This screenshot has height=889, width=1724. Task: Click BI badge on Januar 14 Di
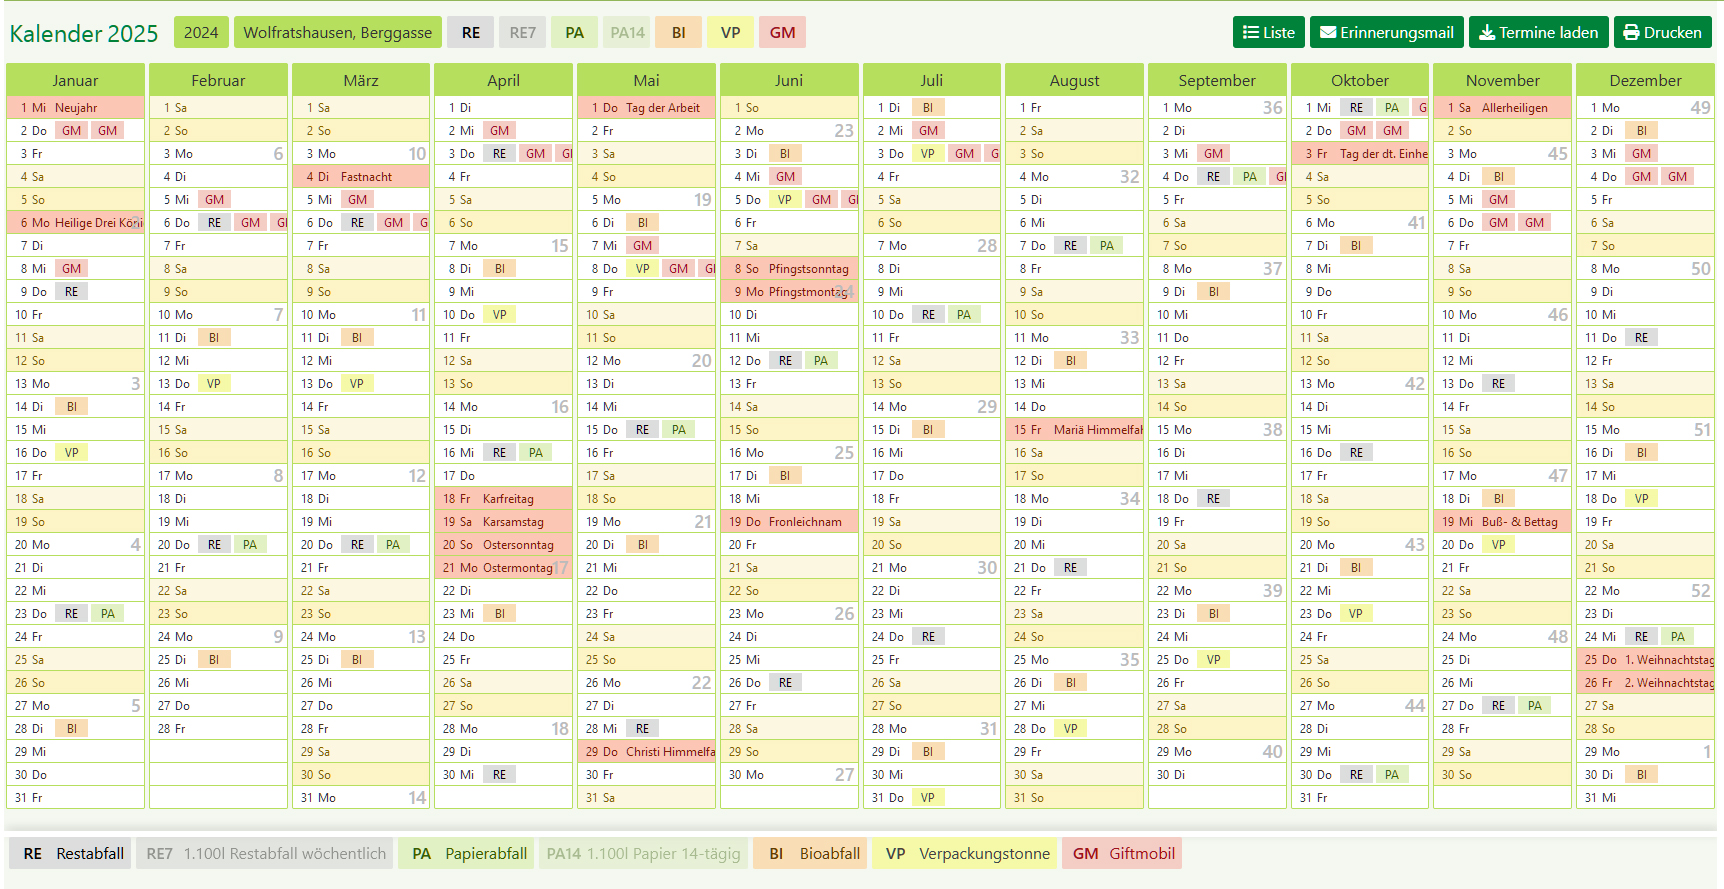point(72,406)
